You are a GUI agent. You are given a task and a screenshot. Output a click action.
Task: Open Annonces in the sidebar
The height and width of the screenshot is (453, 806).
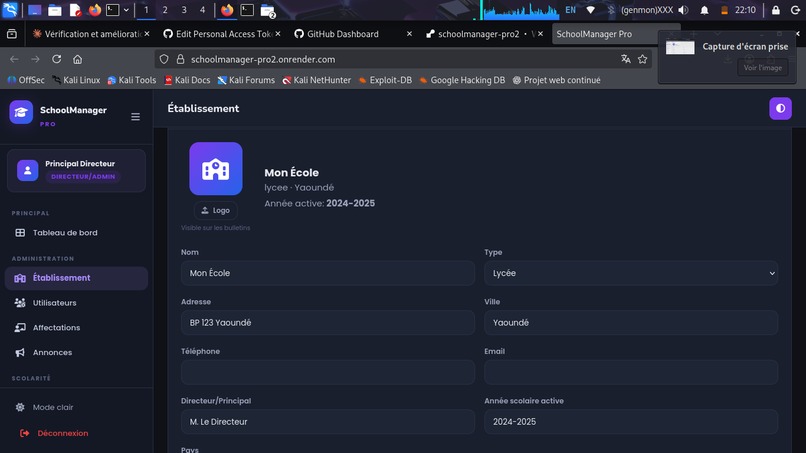[76, 352]
